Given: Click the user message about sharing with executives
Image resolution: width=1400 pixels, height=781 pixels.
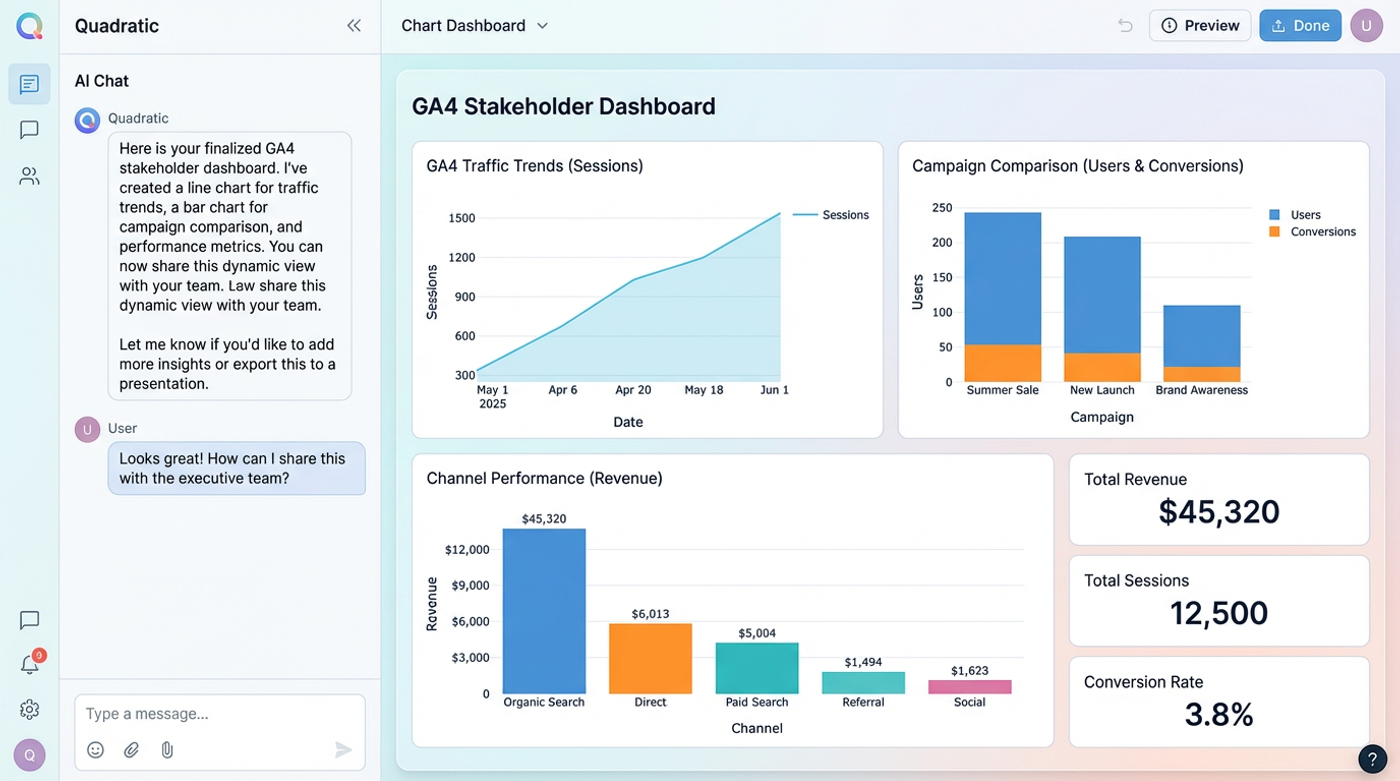Looking at the screenshot, I should pyautogui.click(x=237, y=468).
